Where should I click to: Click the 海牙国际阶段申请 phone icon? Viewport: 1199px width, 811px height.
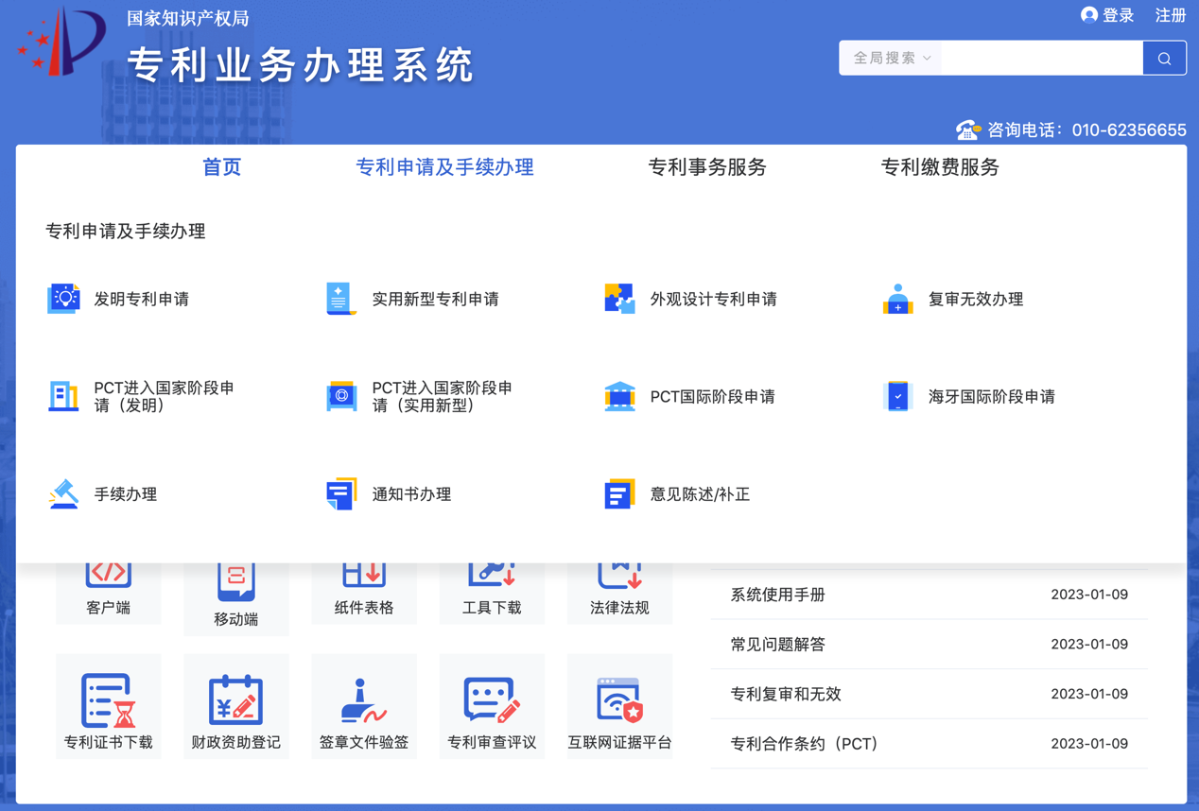[898, 397]
